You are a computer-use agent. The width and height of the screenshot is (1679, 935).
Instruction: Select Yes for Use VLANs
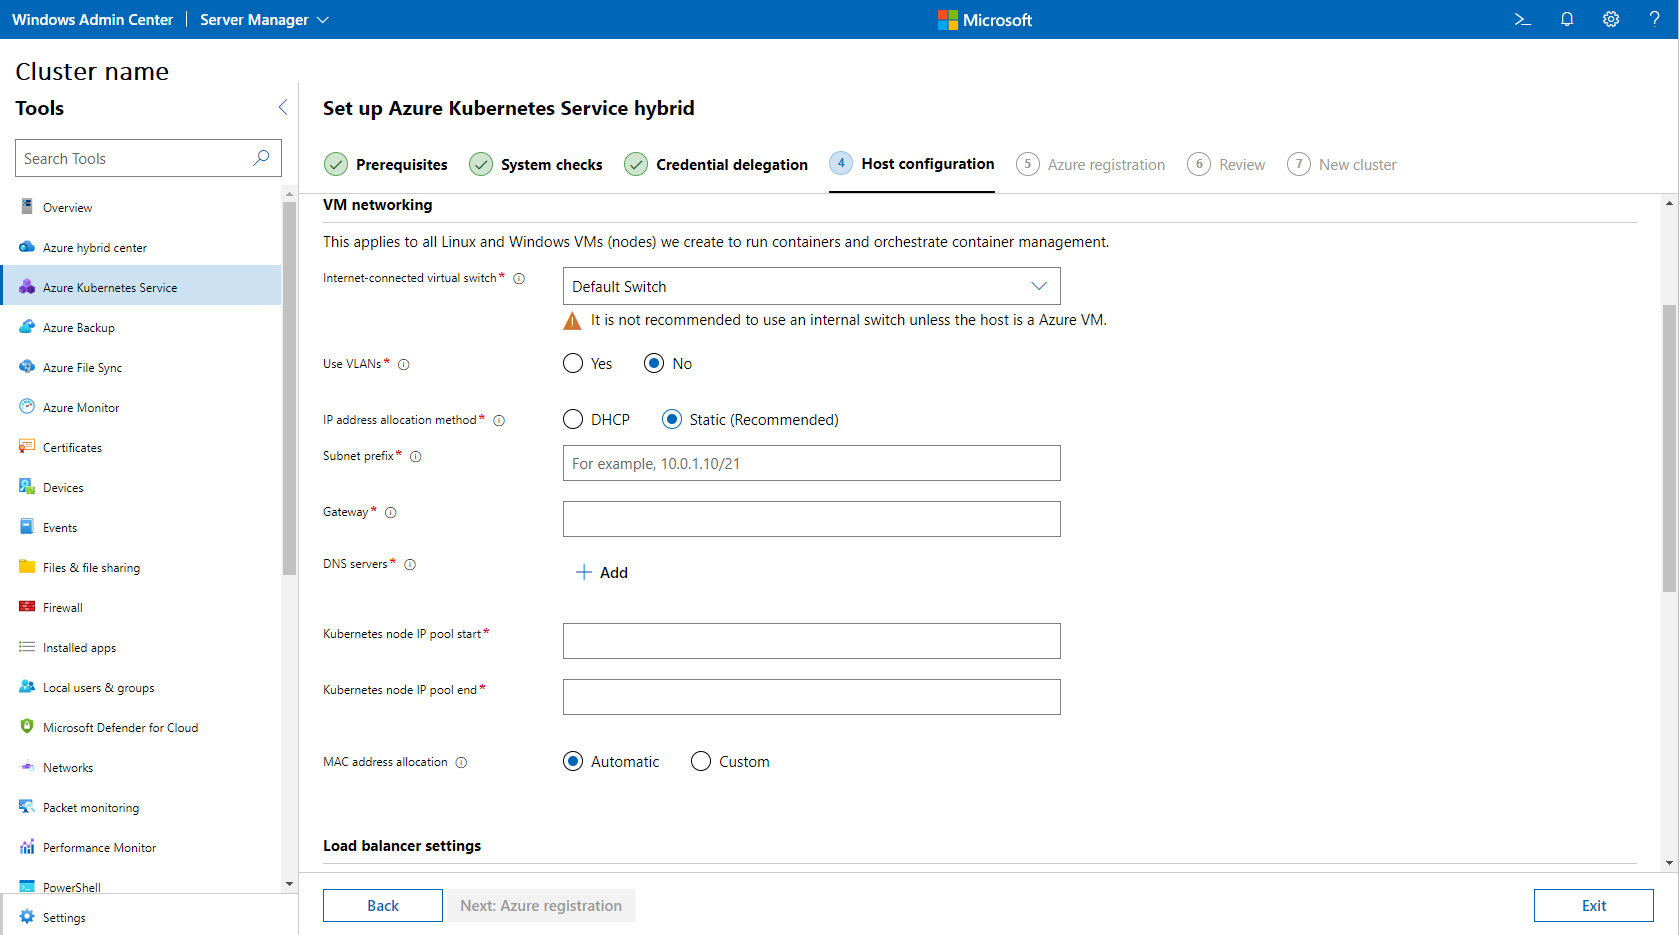[x=573, y=364]
